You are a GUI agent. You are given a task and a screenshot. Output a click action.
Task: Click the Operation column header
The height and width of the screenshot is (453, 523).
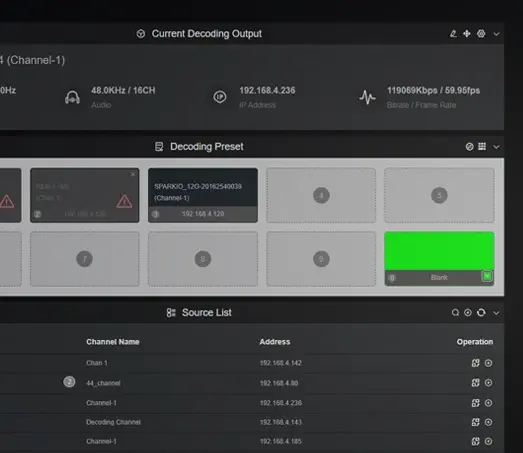[475, 342]
